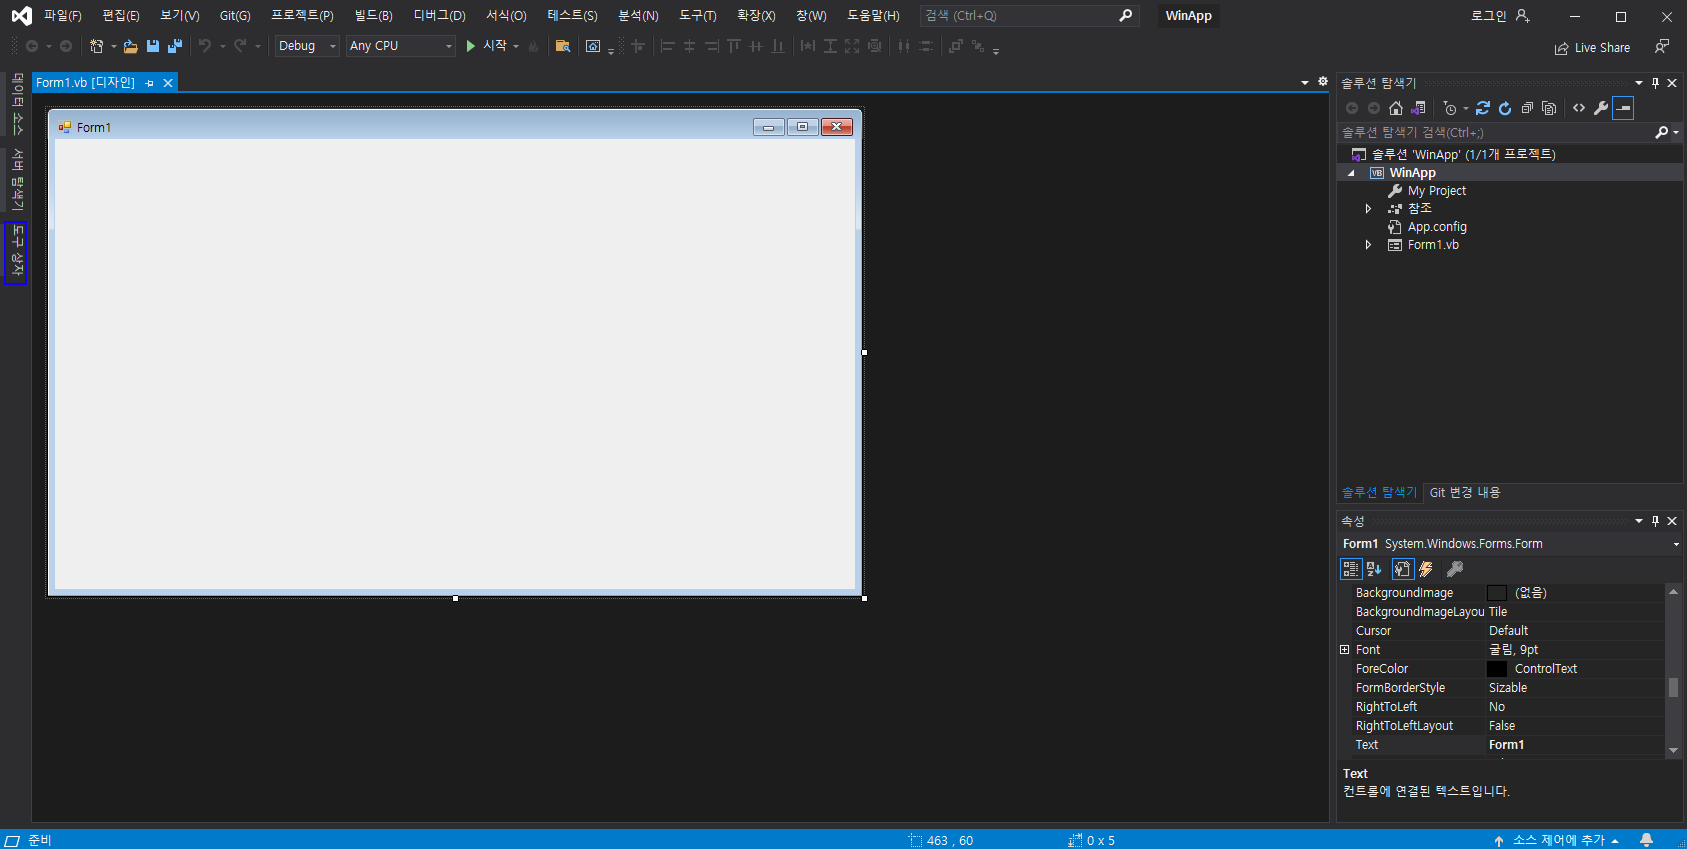The image size is (1687, 849).
Task: Open the 편집(E) menu
Action: [x=120, y=16]
